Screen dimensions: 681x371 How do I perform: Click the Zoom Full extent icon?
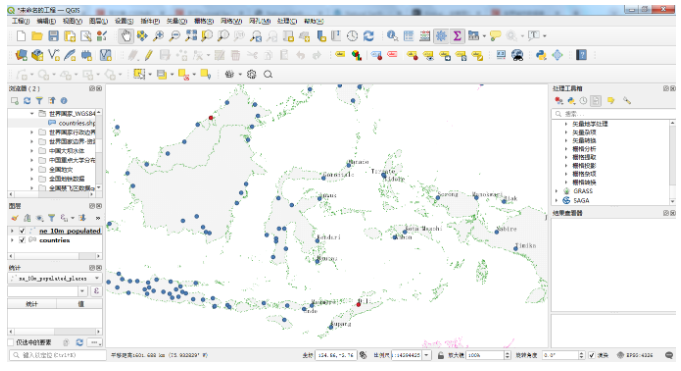[191, 36]
